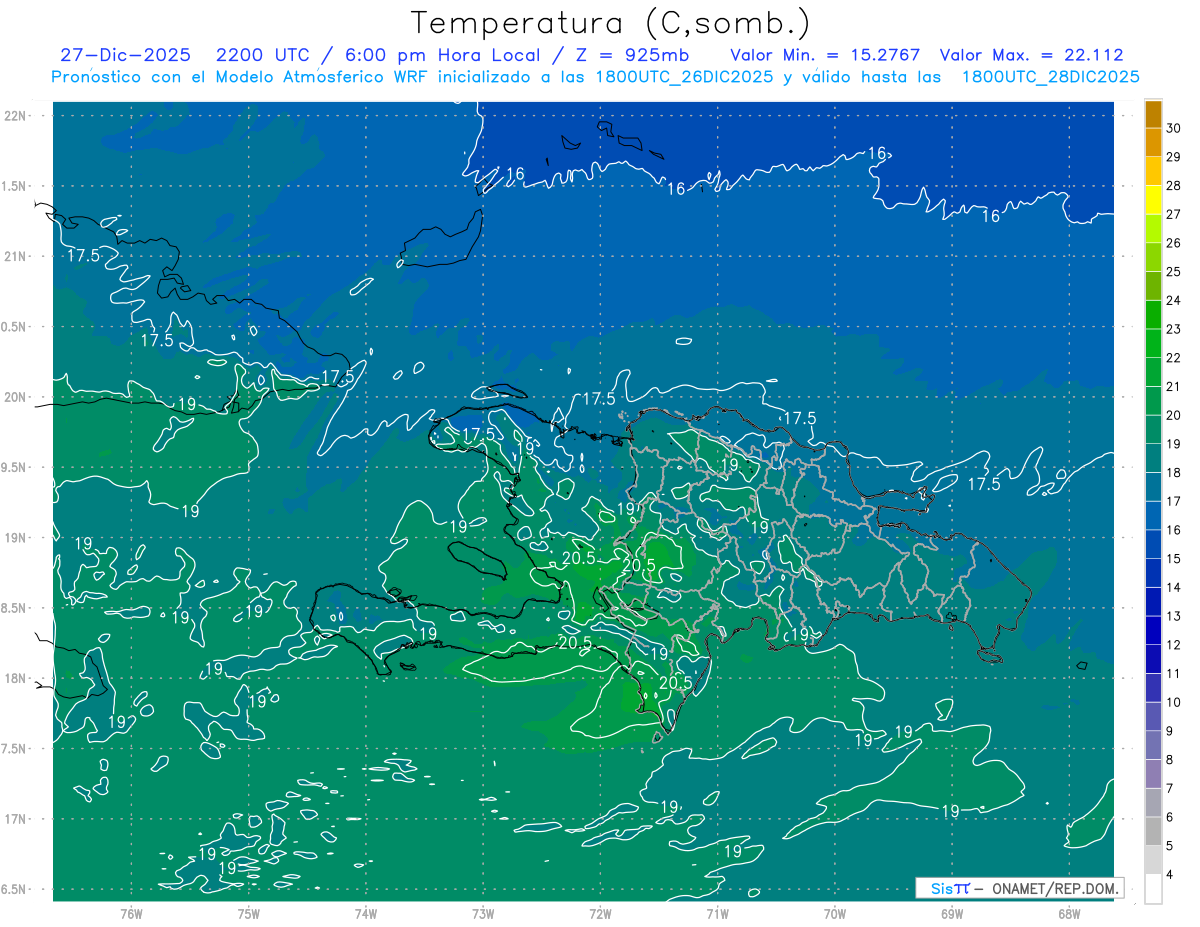The width and height of the screenshot is (1200, 927).
Task: Click the color scale label '30'
Action: (1174, 128)
